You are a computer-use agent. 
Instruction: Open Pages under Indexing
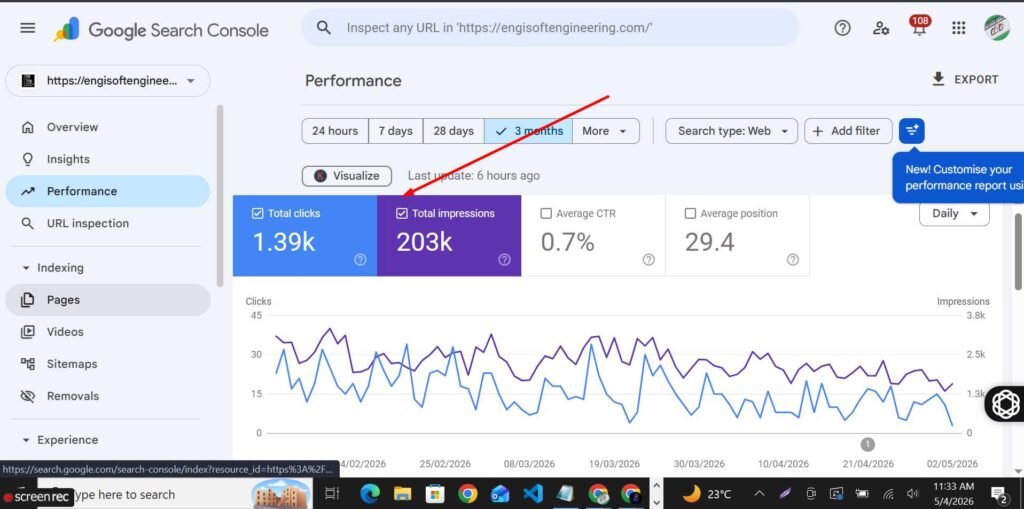click(x=108, y=300)
